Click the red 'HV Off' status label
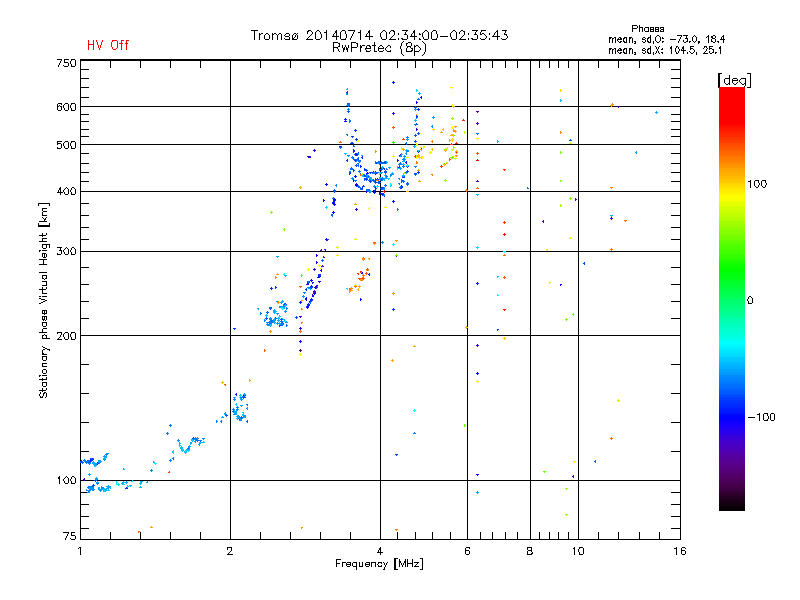 tap(108, 45)
